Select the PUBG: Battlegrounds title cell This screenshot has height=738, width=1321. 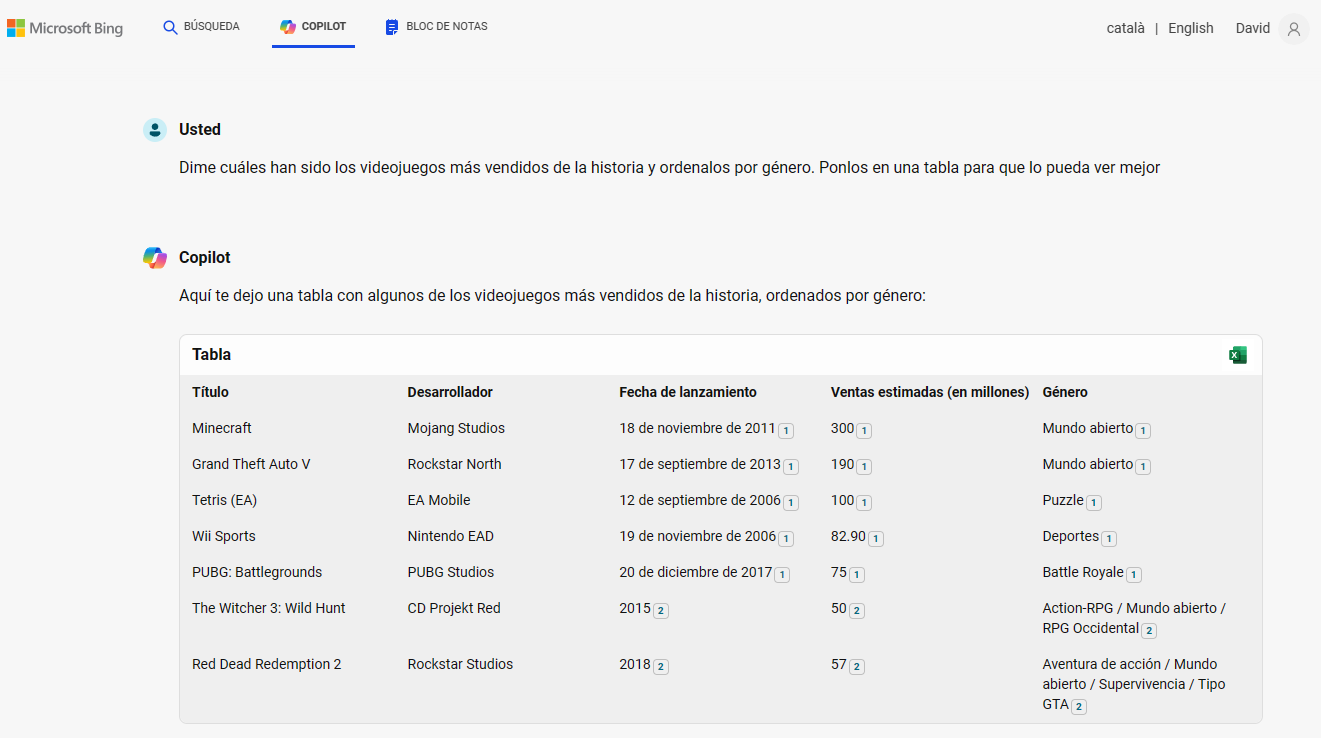(x=257, y=572)
